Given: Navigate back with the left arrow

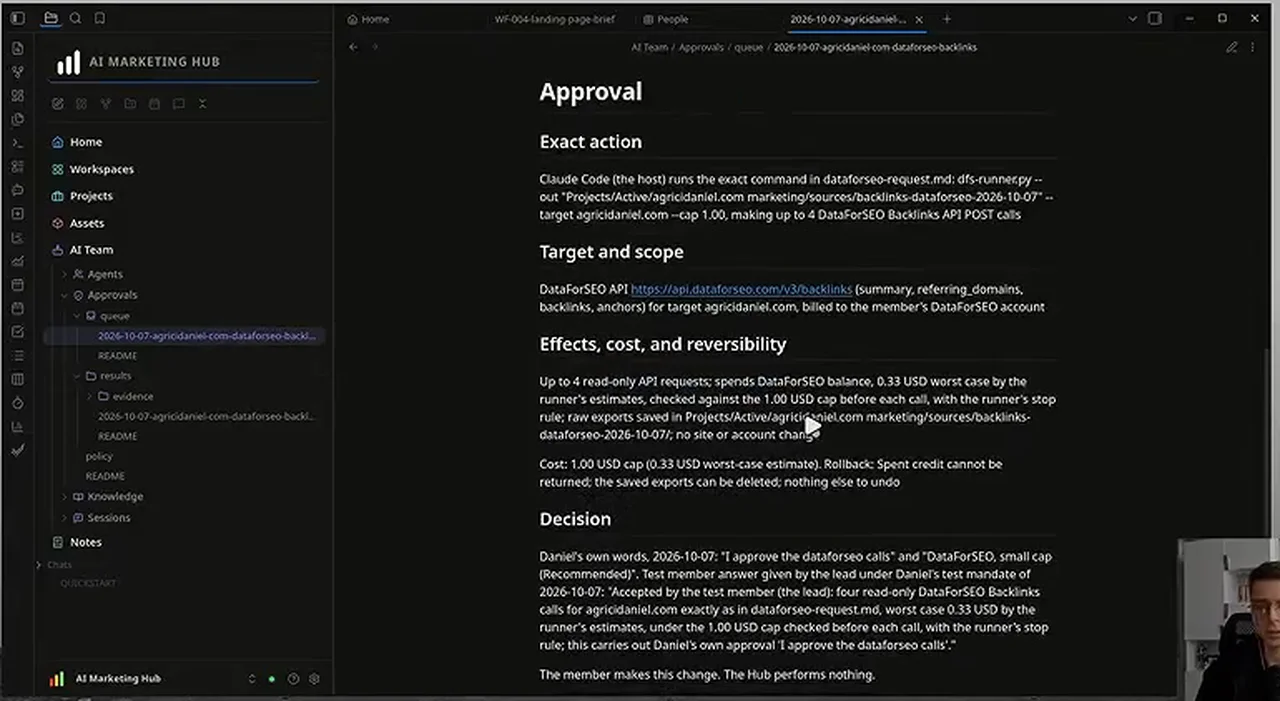Looking at the screenshot, I should coord(353,47).
